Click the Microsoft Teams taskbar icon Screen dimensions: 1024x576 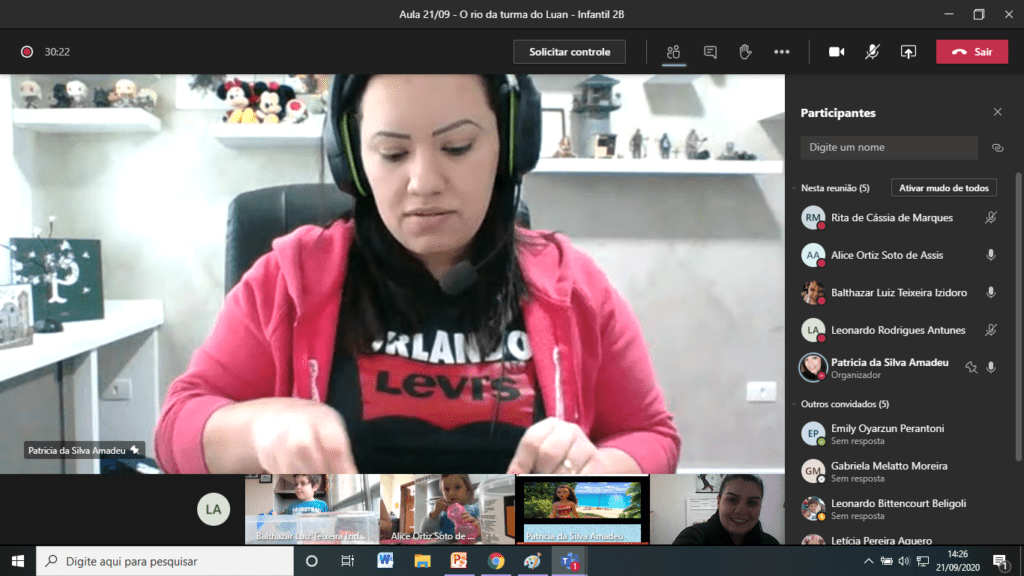[x=570, y=561]
